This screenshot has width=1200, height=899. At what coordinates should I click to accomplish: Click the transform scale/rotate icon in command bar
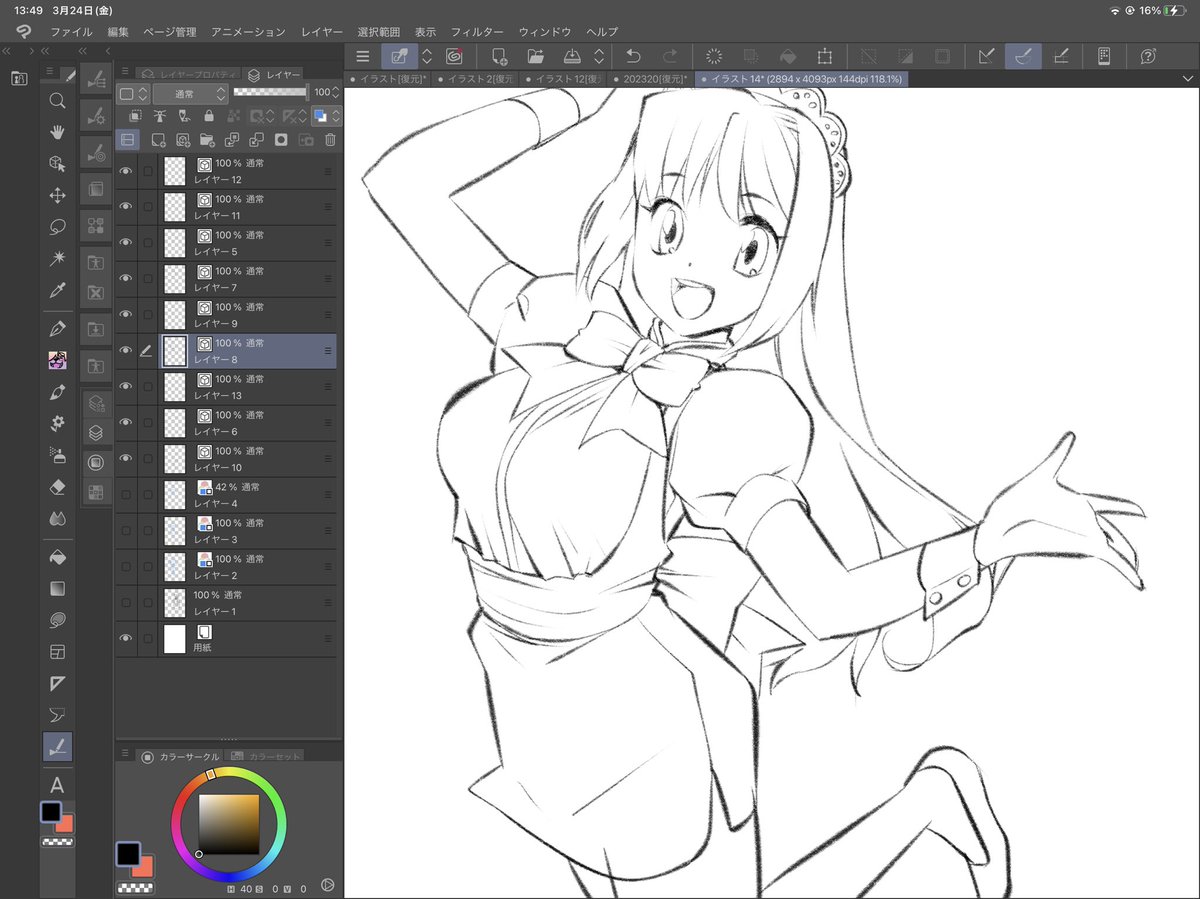click(824, 56)
